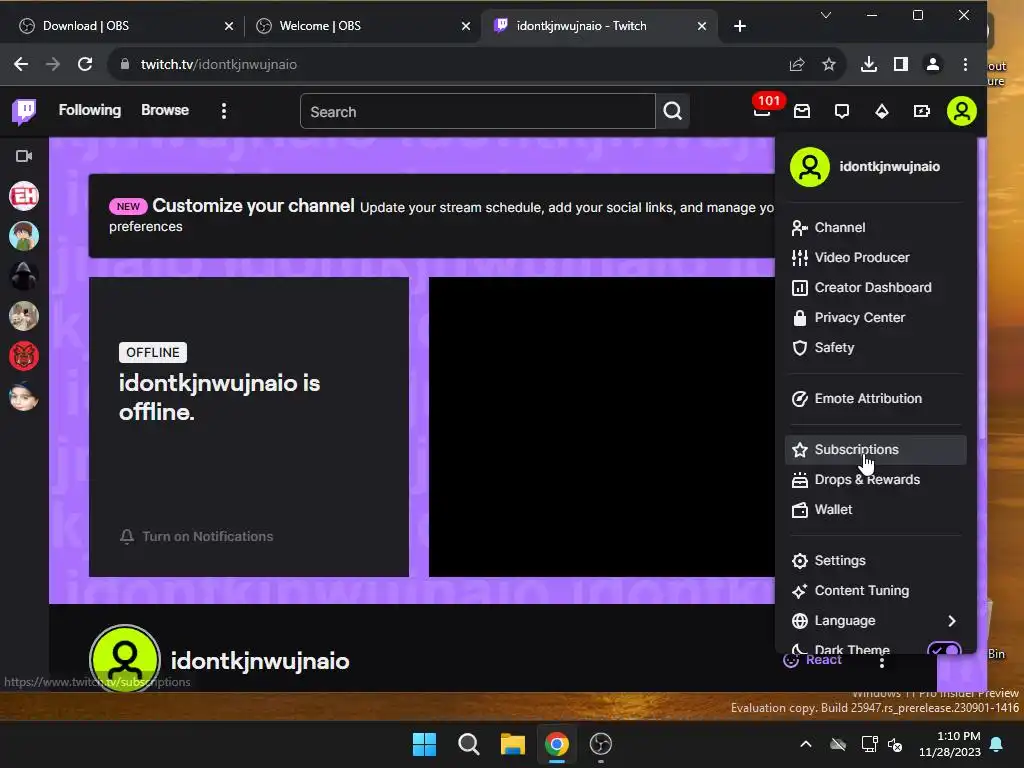
Task: Reload the Twitch page
Action: [x=85, y=64]
